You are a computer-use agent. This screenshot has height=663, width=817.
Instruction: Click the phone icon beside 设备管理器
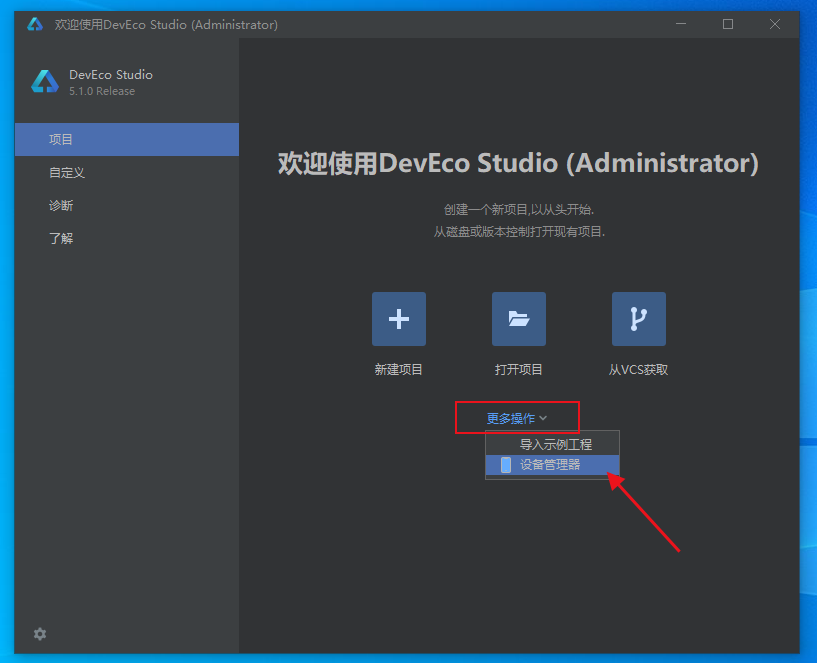(506, 465)
